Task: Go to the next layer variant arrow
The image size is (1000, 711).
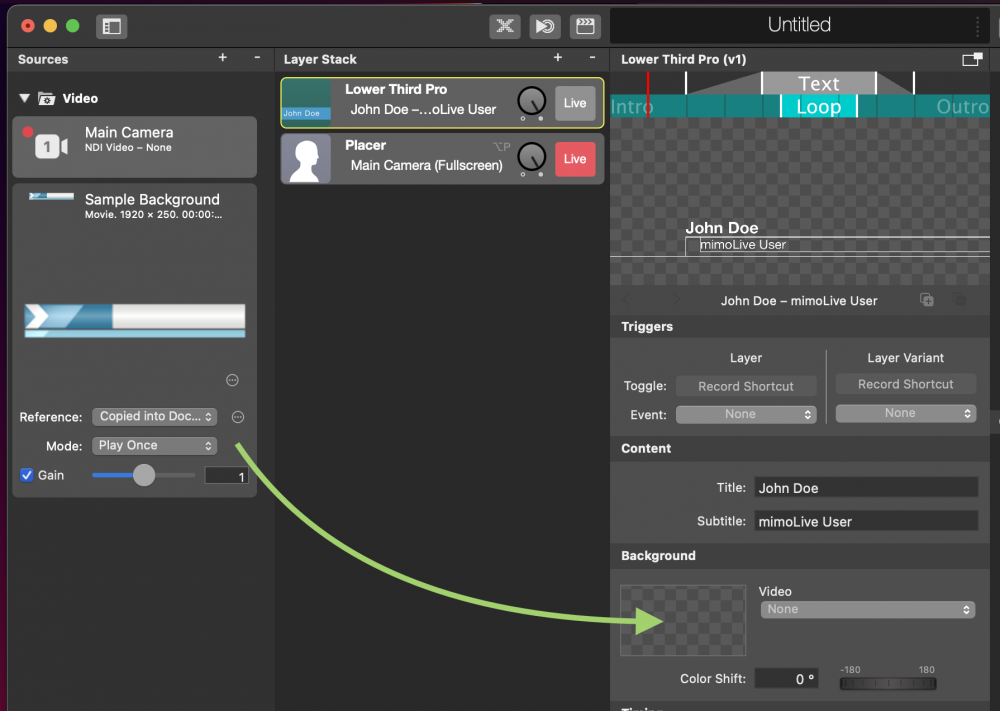Action: click(676, 300)
